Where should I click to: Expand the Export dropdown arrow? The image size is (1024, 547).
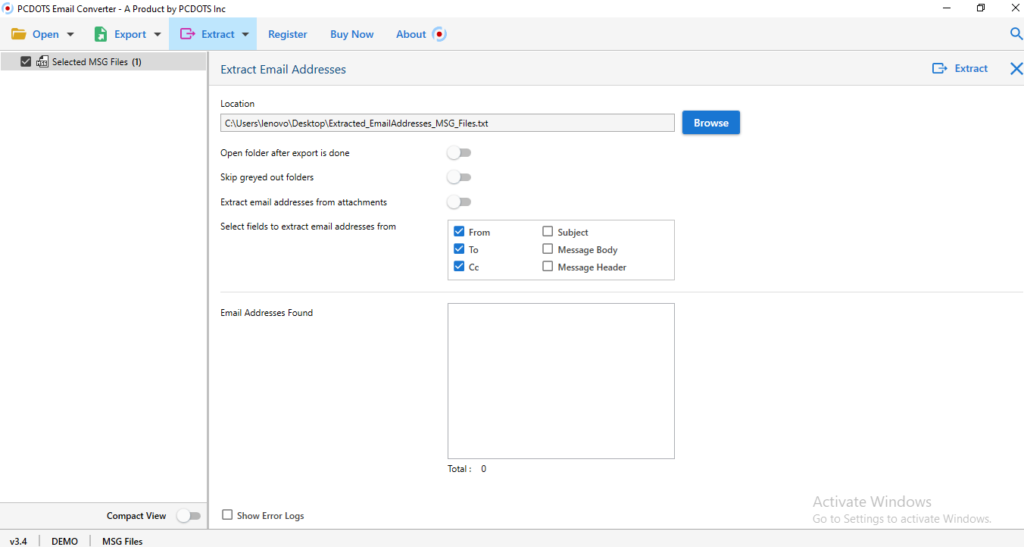coord(157,35)
